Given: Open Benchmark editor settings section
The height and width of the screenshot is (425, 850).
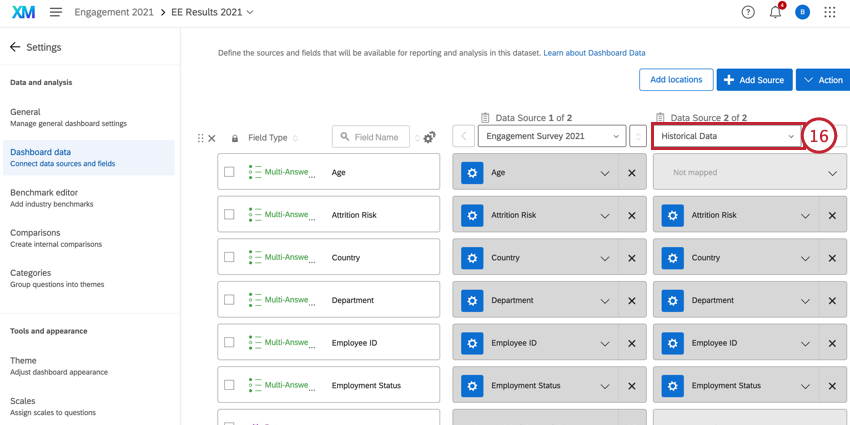Looking at the screenshot, I should click(x=44, y=197).
